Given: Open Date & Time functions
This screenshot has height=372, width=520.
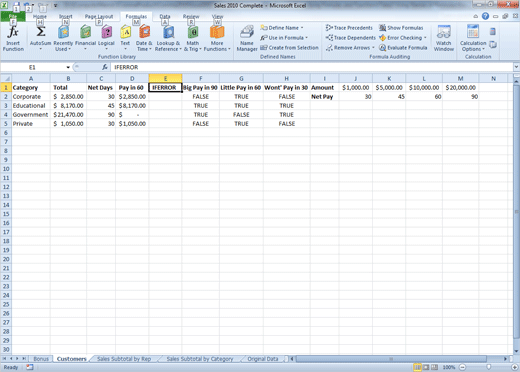Looking at the screenshot, I should coord(144,39).
